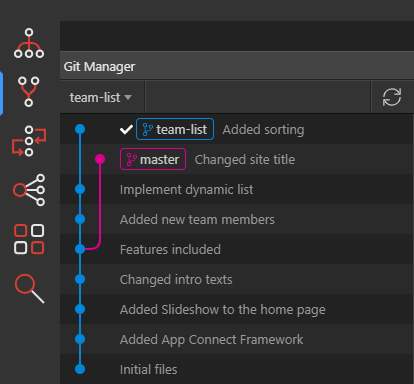Screen dimensions: 414x384
Task: Click the magnifier search icon in sidebar
Action: click(29, 289)
